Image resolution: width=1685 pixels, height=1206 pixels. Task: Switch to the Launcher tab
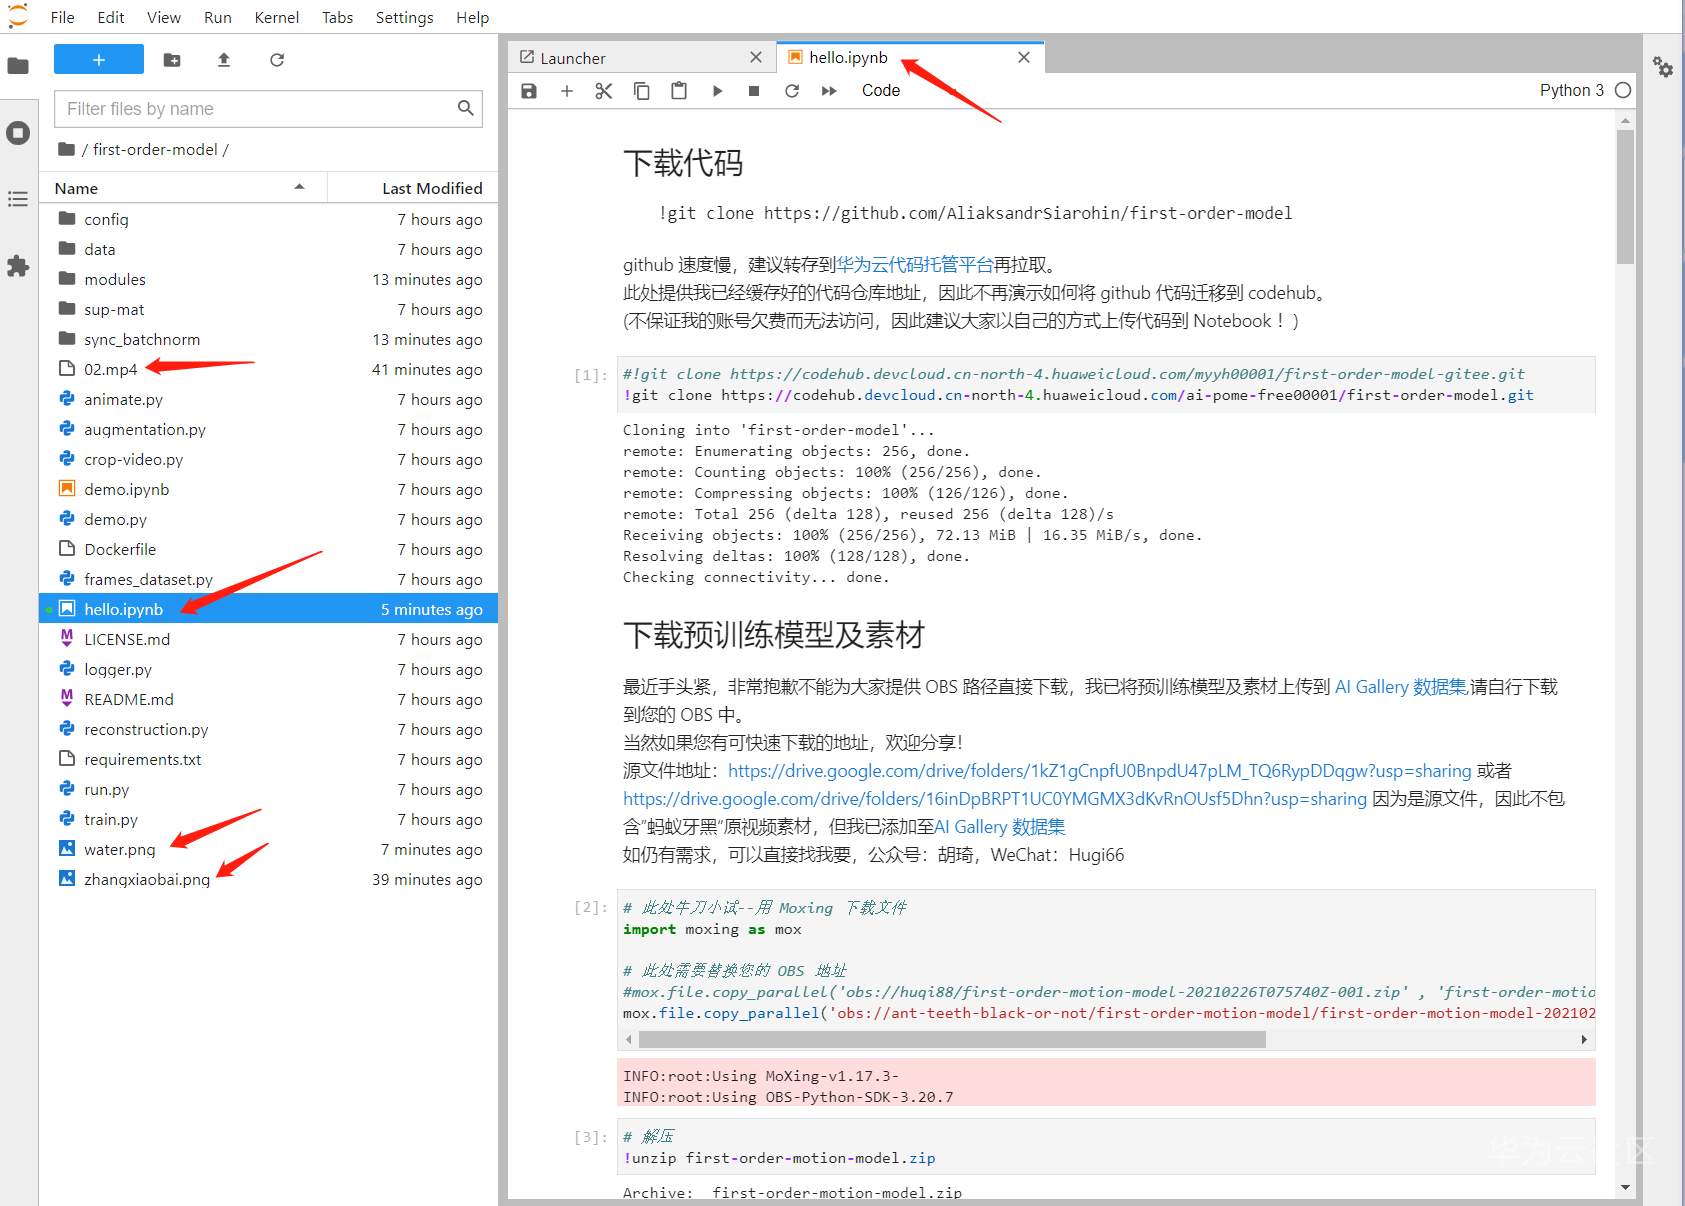tap(641, 58)
